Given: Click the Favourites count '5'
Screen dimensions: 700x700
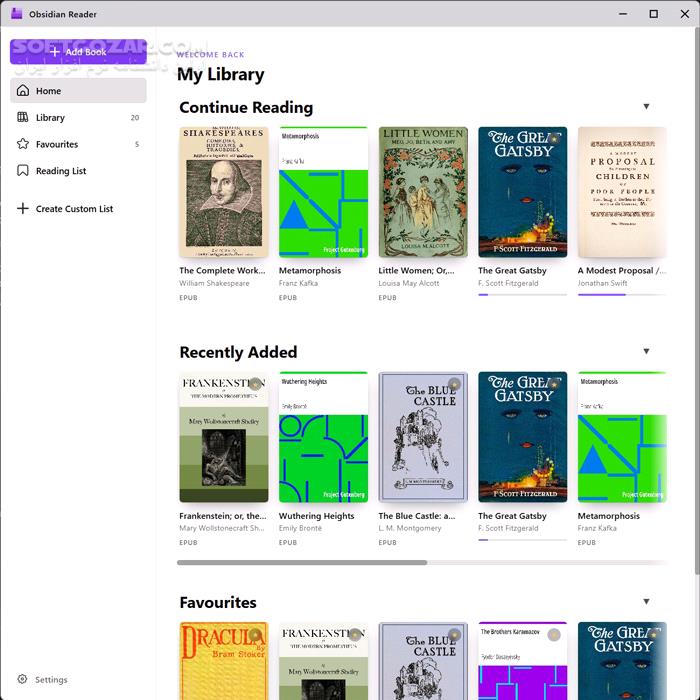Looking at the screenshot, I should click(137, 144).
